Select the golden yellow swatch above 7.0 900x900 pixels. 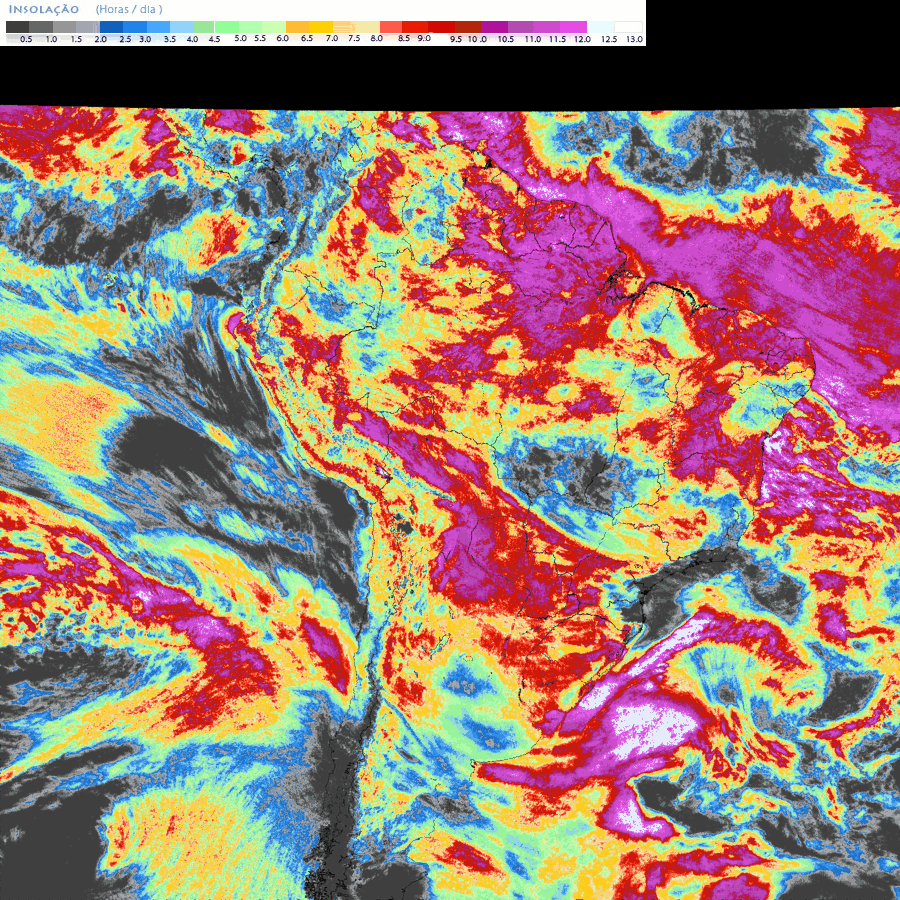click(x=321, y=27)
